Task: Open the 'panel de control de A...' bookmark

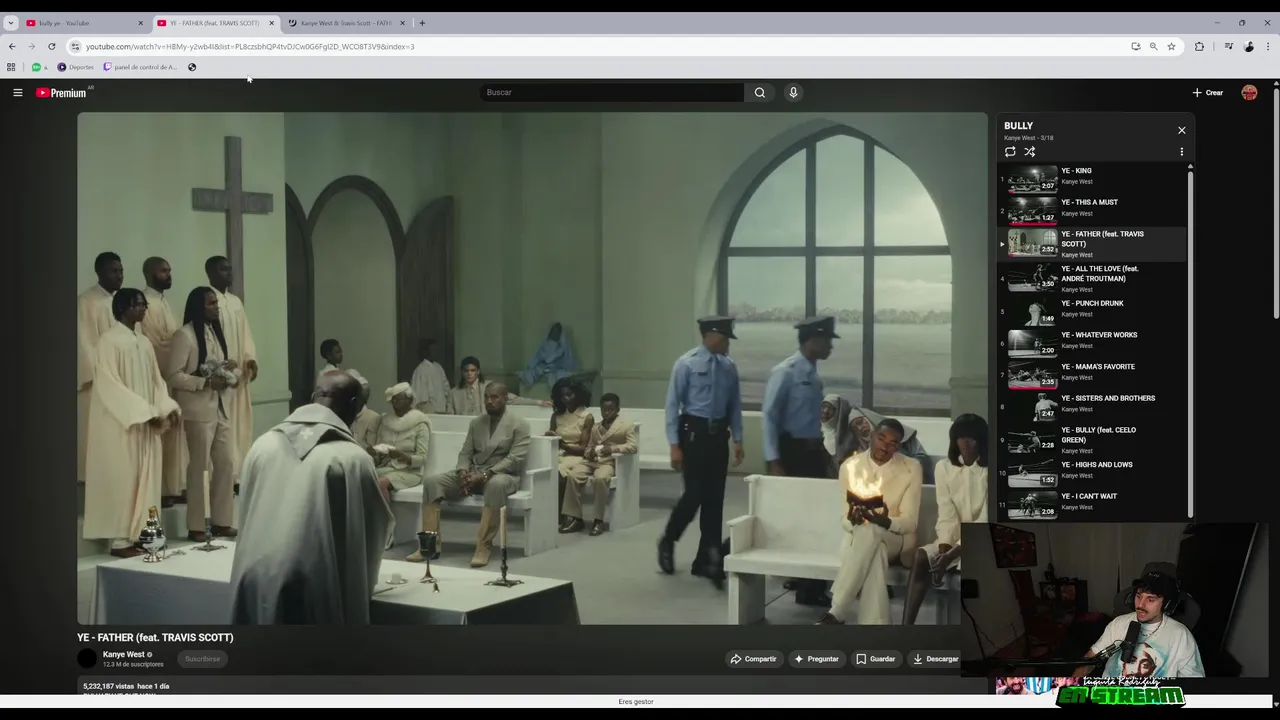Action: [x=140, y=67]
